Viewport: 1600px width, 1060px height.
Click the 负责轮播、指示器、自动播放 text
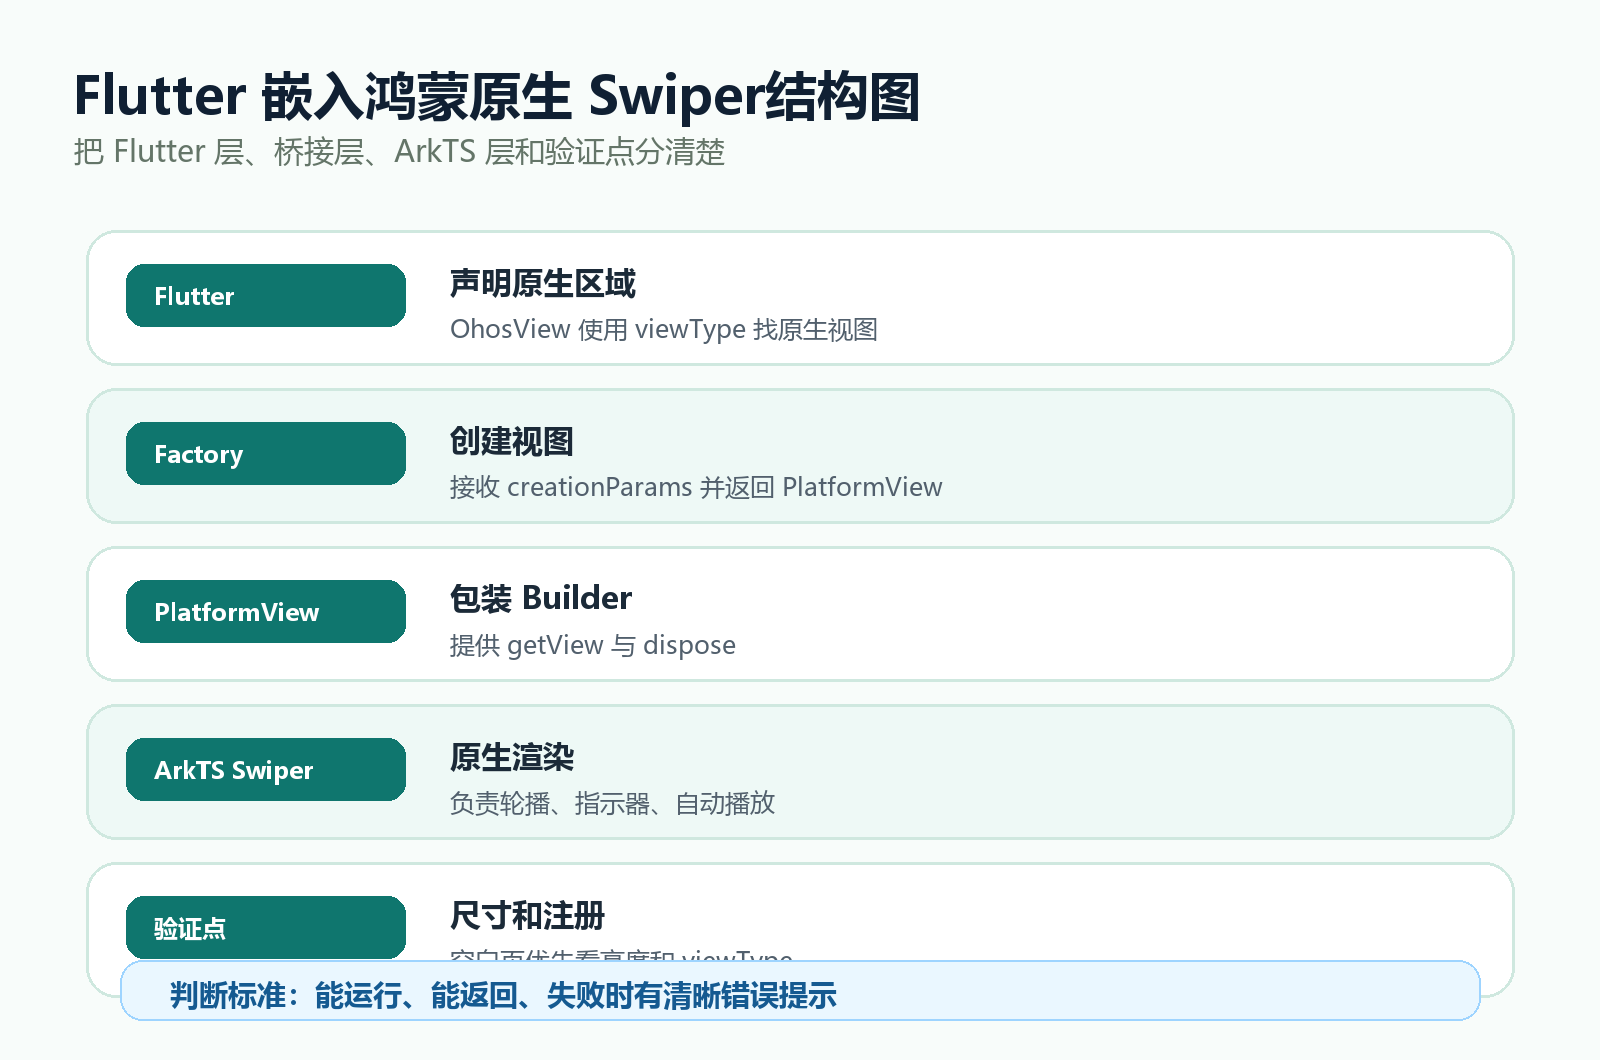click(612, 804)
